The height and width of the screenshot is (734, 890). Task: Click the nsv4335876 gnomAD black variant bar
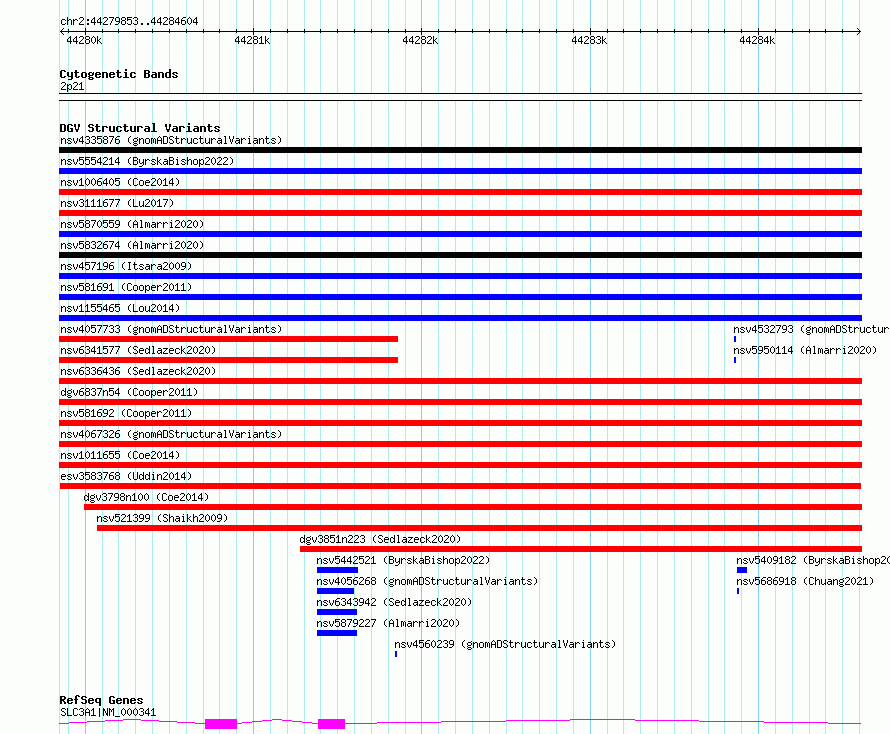(x=460, y=150)
